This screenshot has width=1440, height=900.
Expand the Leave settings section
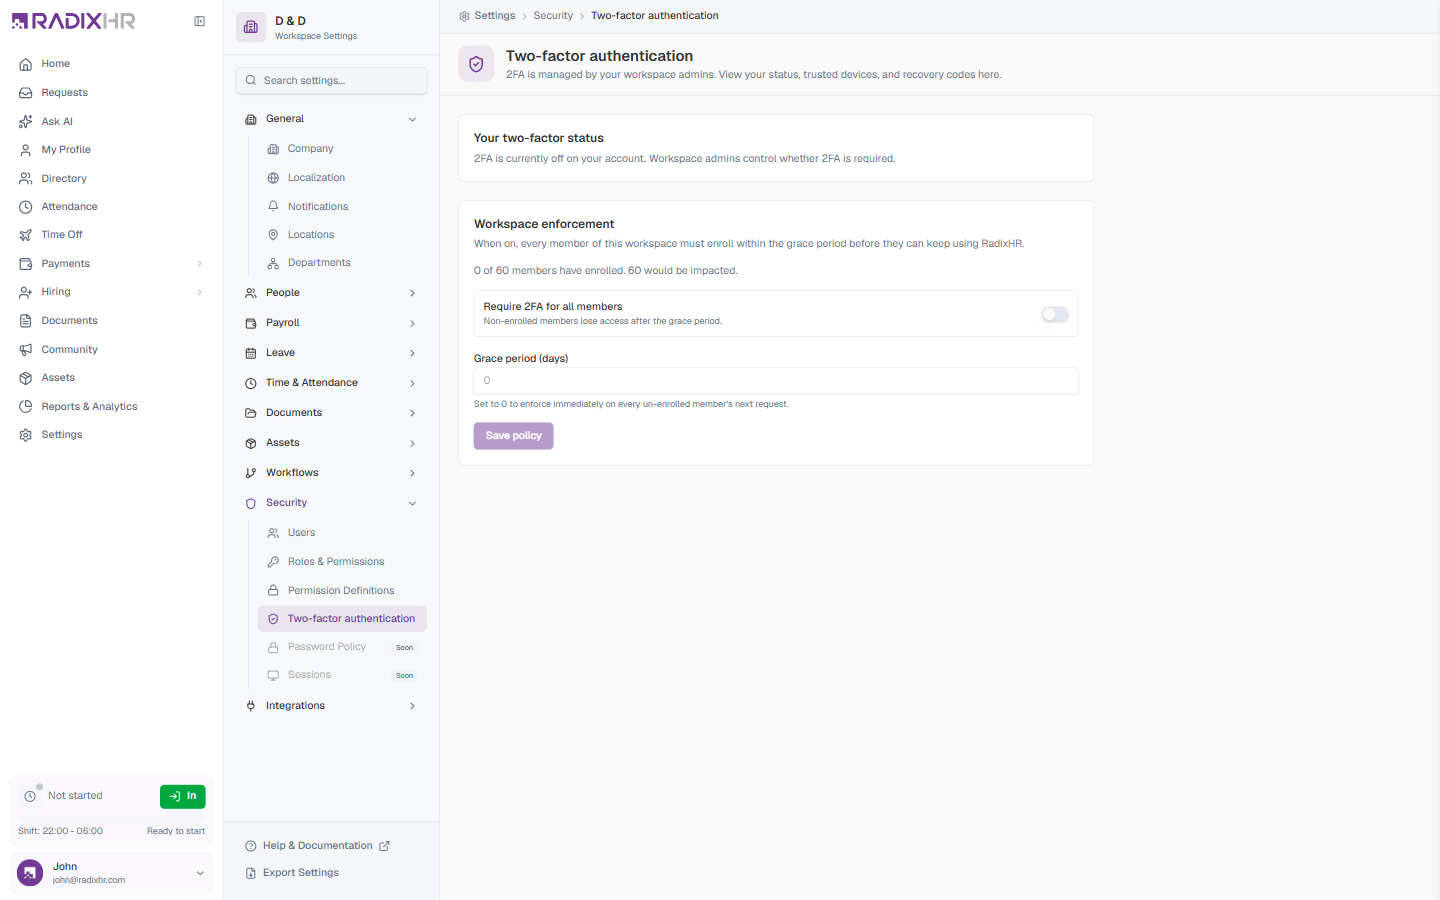coord(412,353)
